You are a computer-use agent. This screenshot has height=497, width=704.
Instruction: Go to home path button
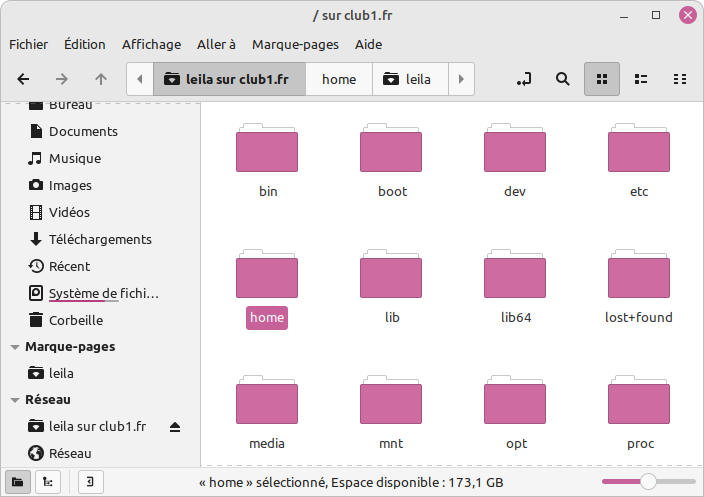pyautogui.click(x=339, y=79)
